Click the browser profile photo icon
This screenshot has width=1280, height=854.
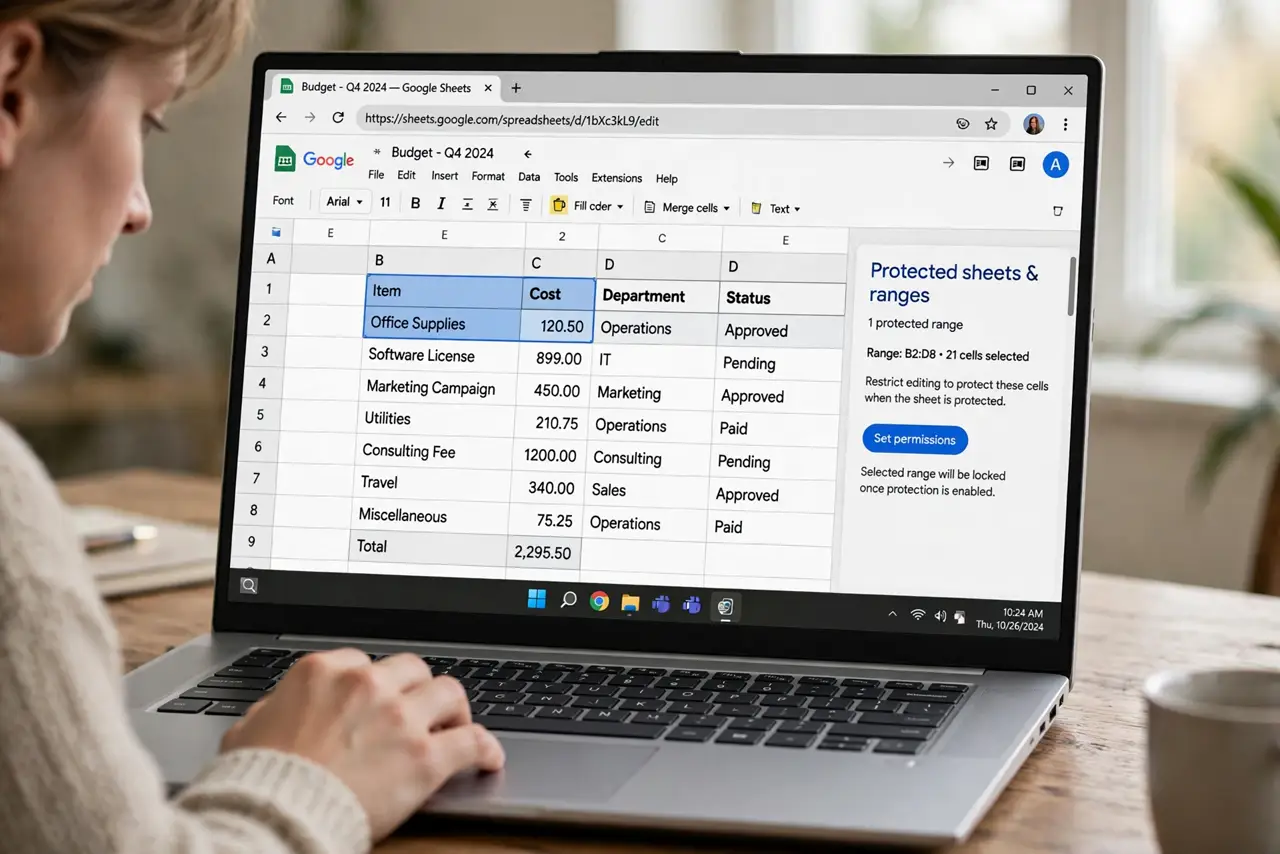(x=1033, y=124)
